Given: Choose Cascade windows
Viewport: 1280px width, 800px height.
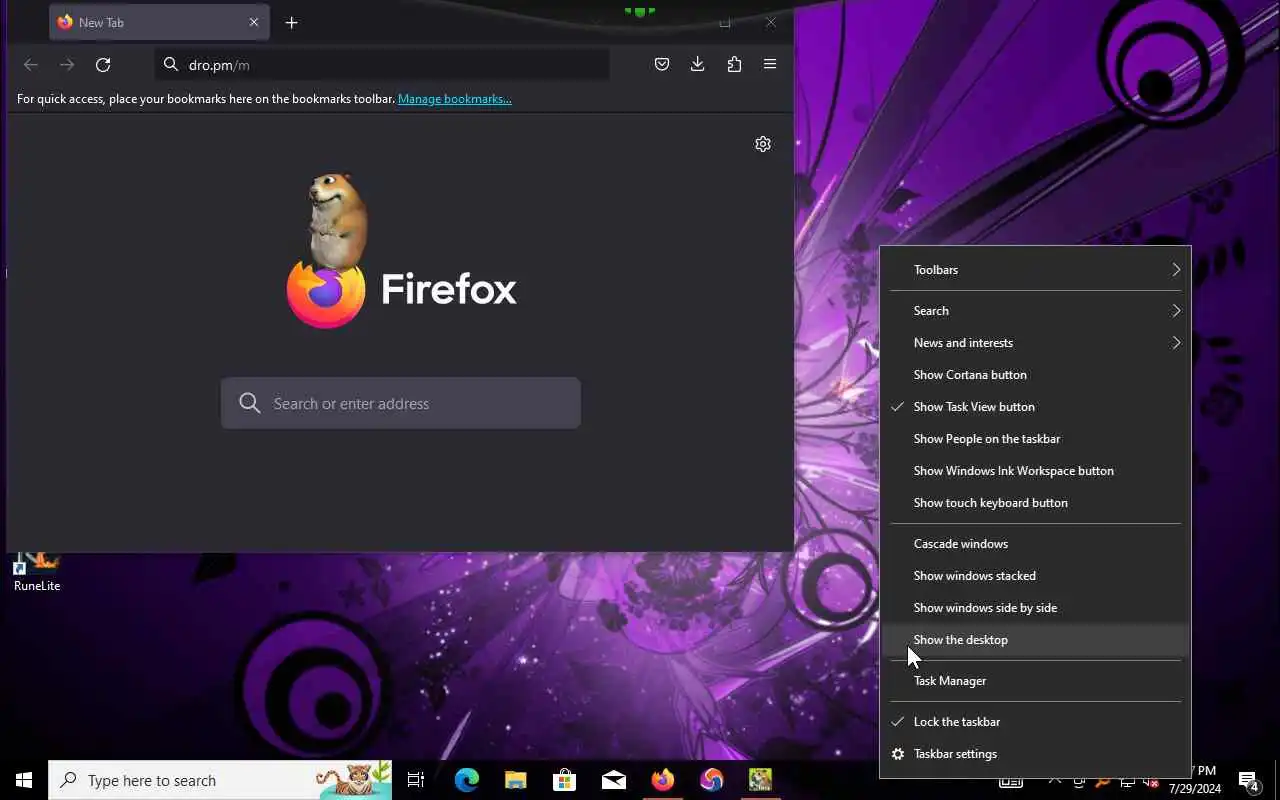Looking at the screenshot, I should point(1036,544).
